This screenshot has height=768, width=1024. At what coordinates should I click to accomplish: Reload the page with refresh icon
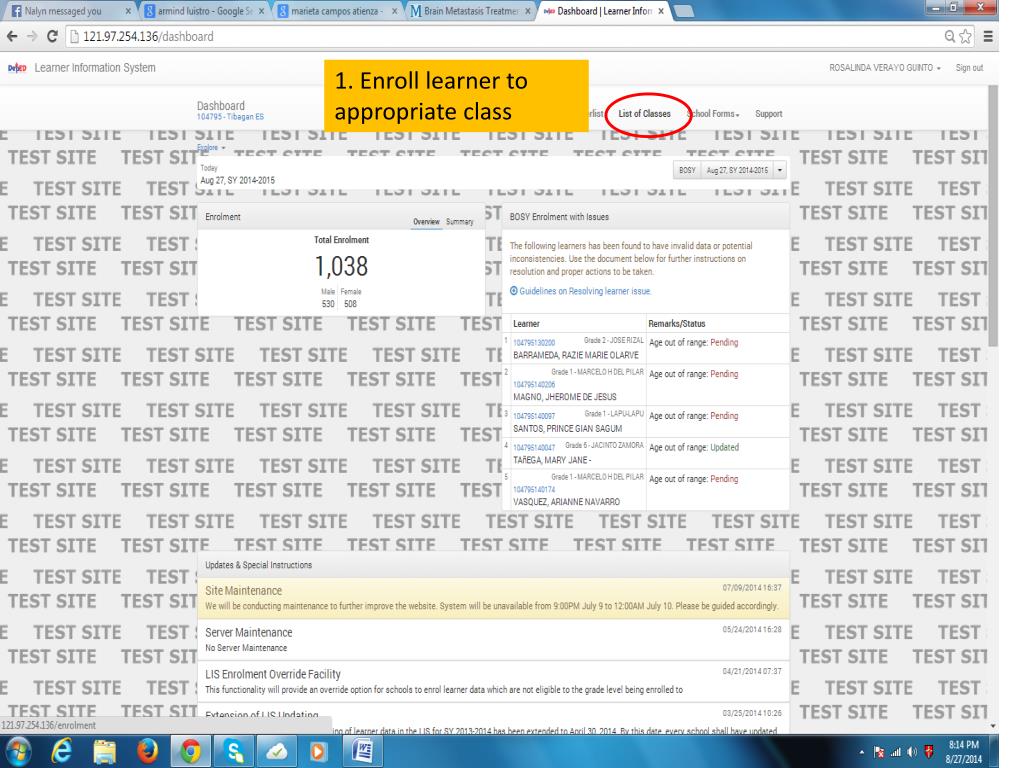[x=52, y=37]
